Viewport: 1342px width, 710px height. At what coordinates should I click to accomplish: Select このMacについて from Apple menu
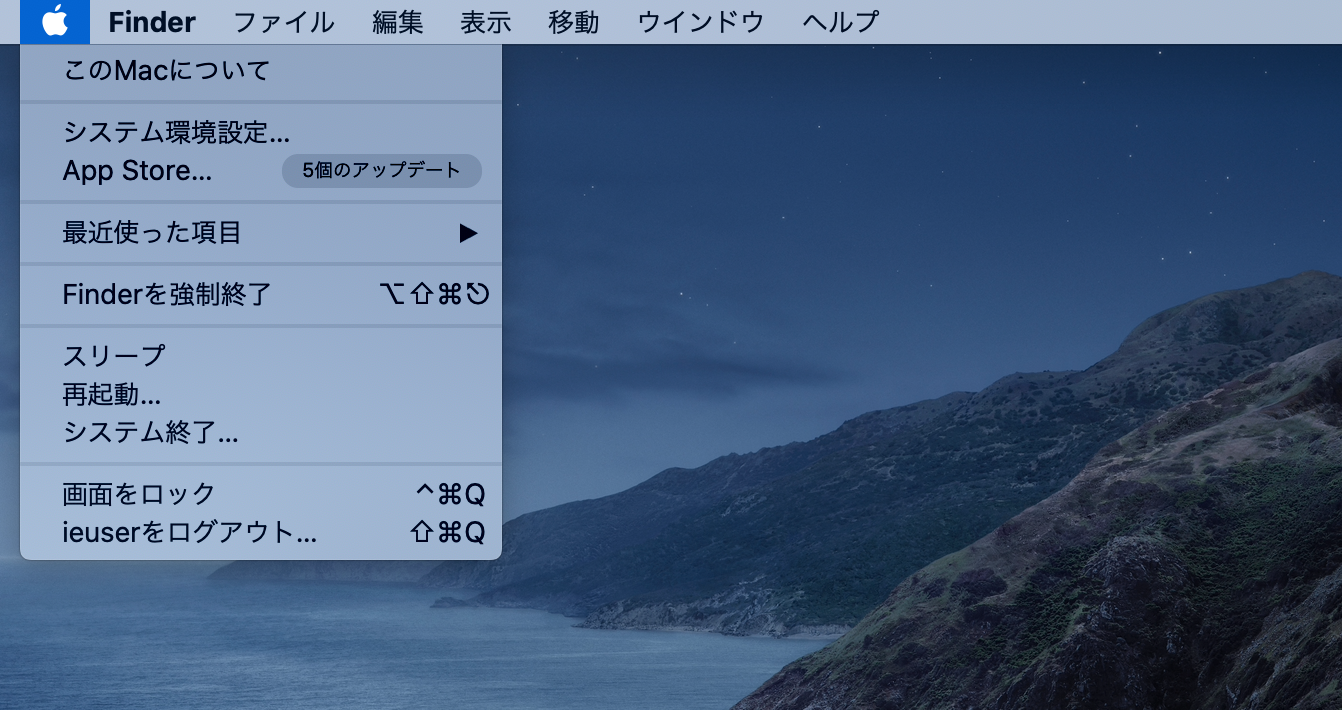coord(261,71)
